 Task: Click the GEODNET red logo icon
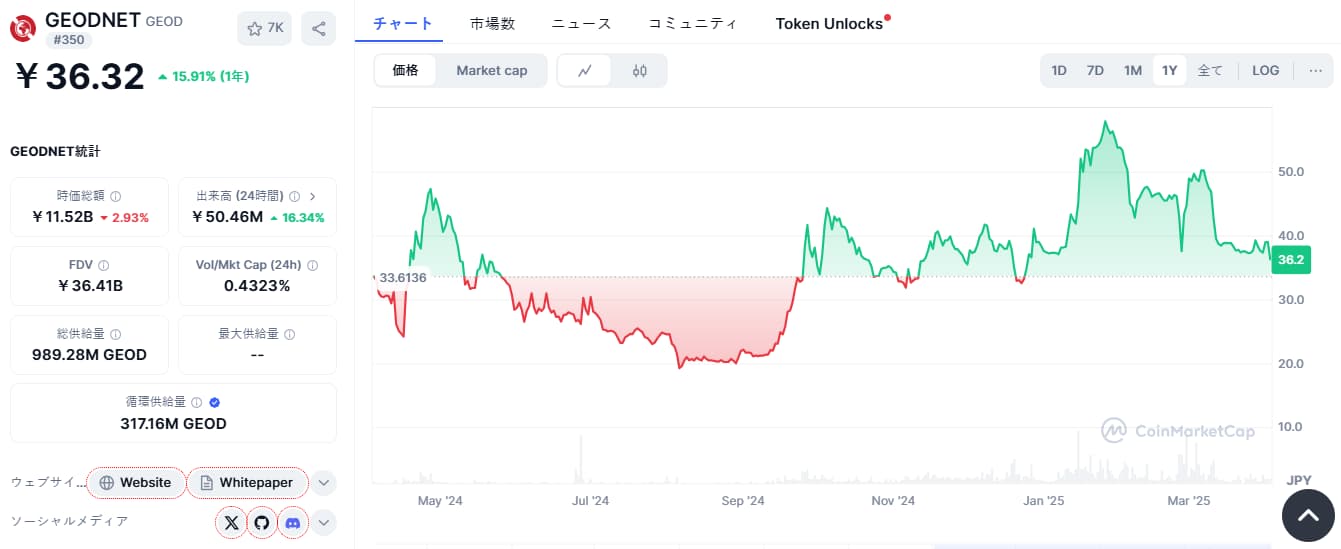pyautogui.click(x=24, y=28)
